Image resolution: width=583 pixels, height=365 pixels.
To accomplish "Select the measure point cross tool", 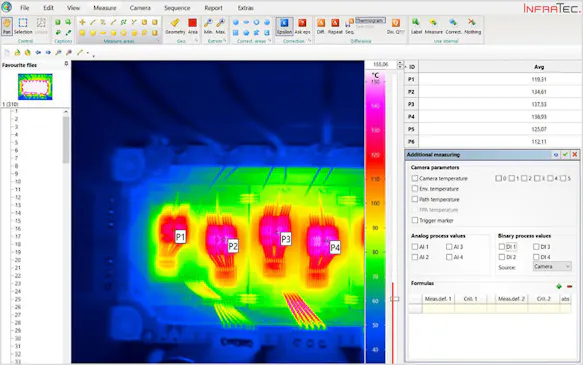I will (x=82, y=22).
